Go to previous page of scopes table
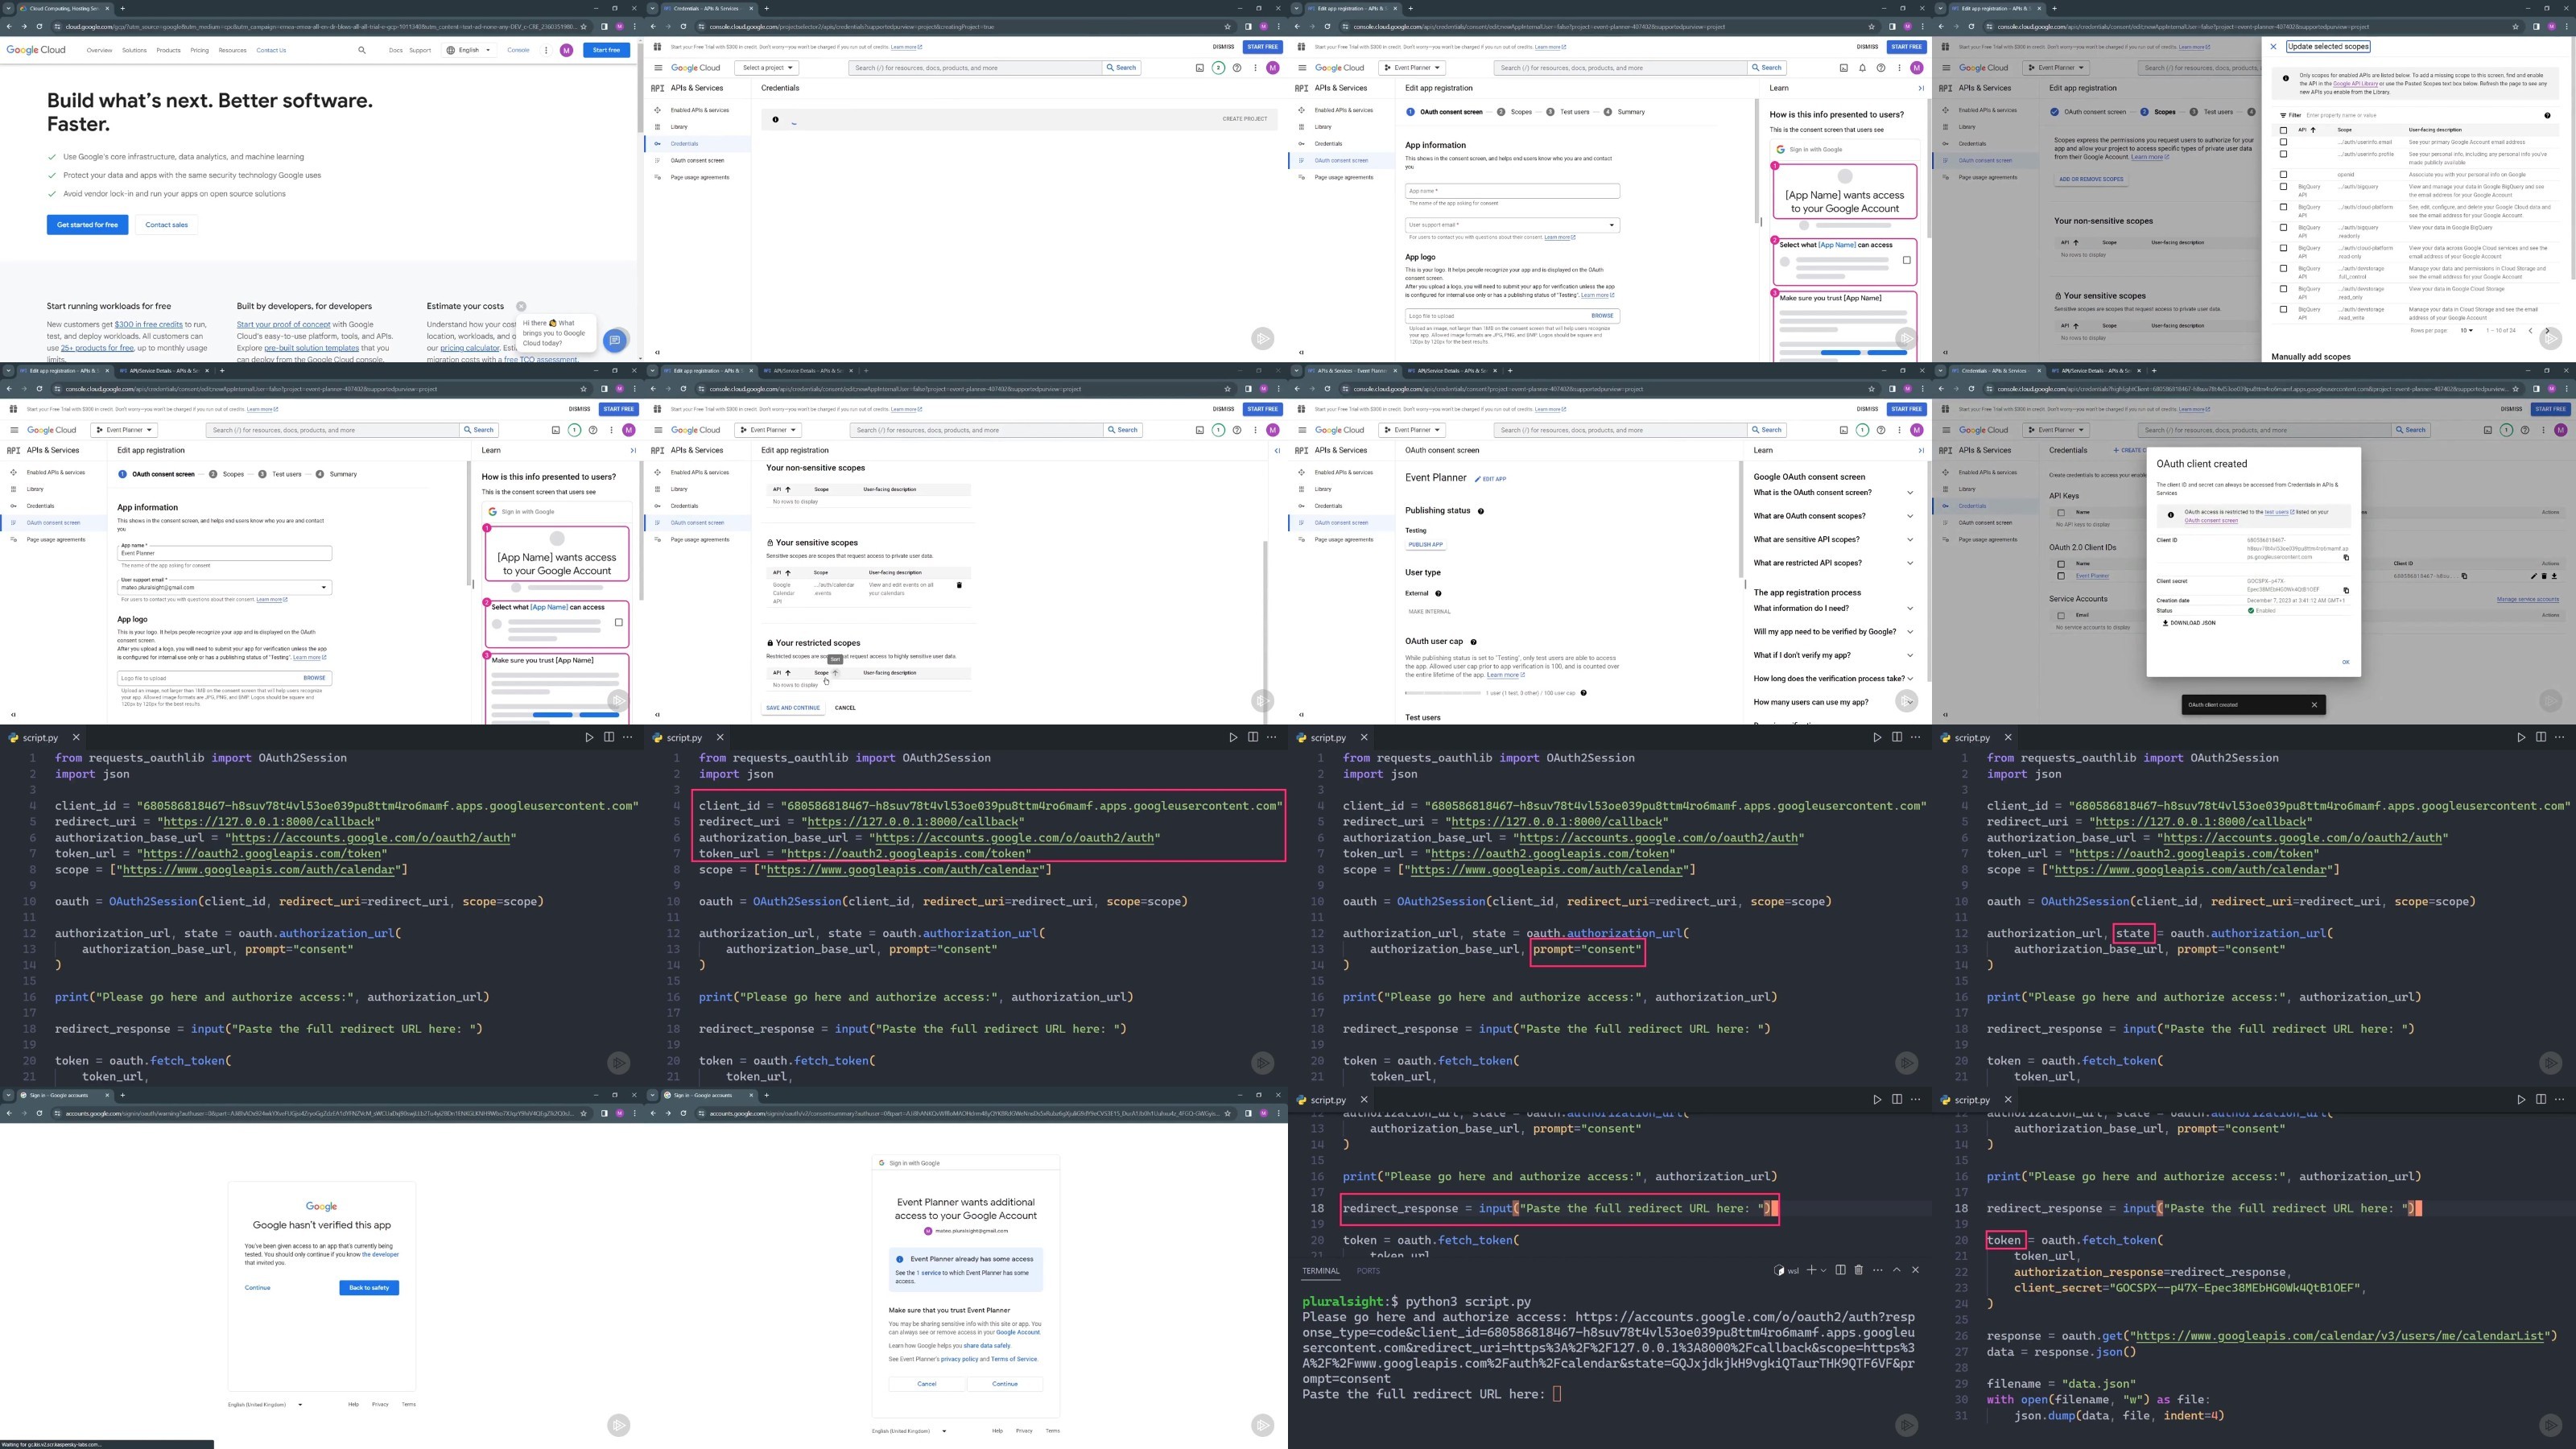2576x1449 pixels. pyautogui.click(x=2530, y=330)
